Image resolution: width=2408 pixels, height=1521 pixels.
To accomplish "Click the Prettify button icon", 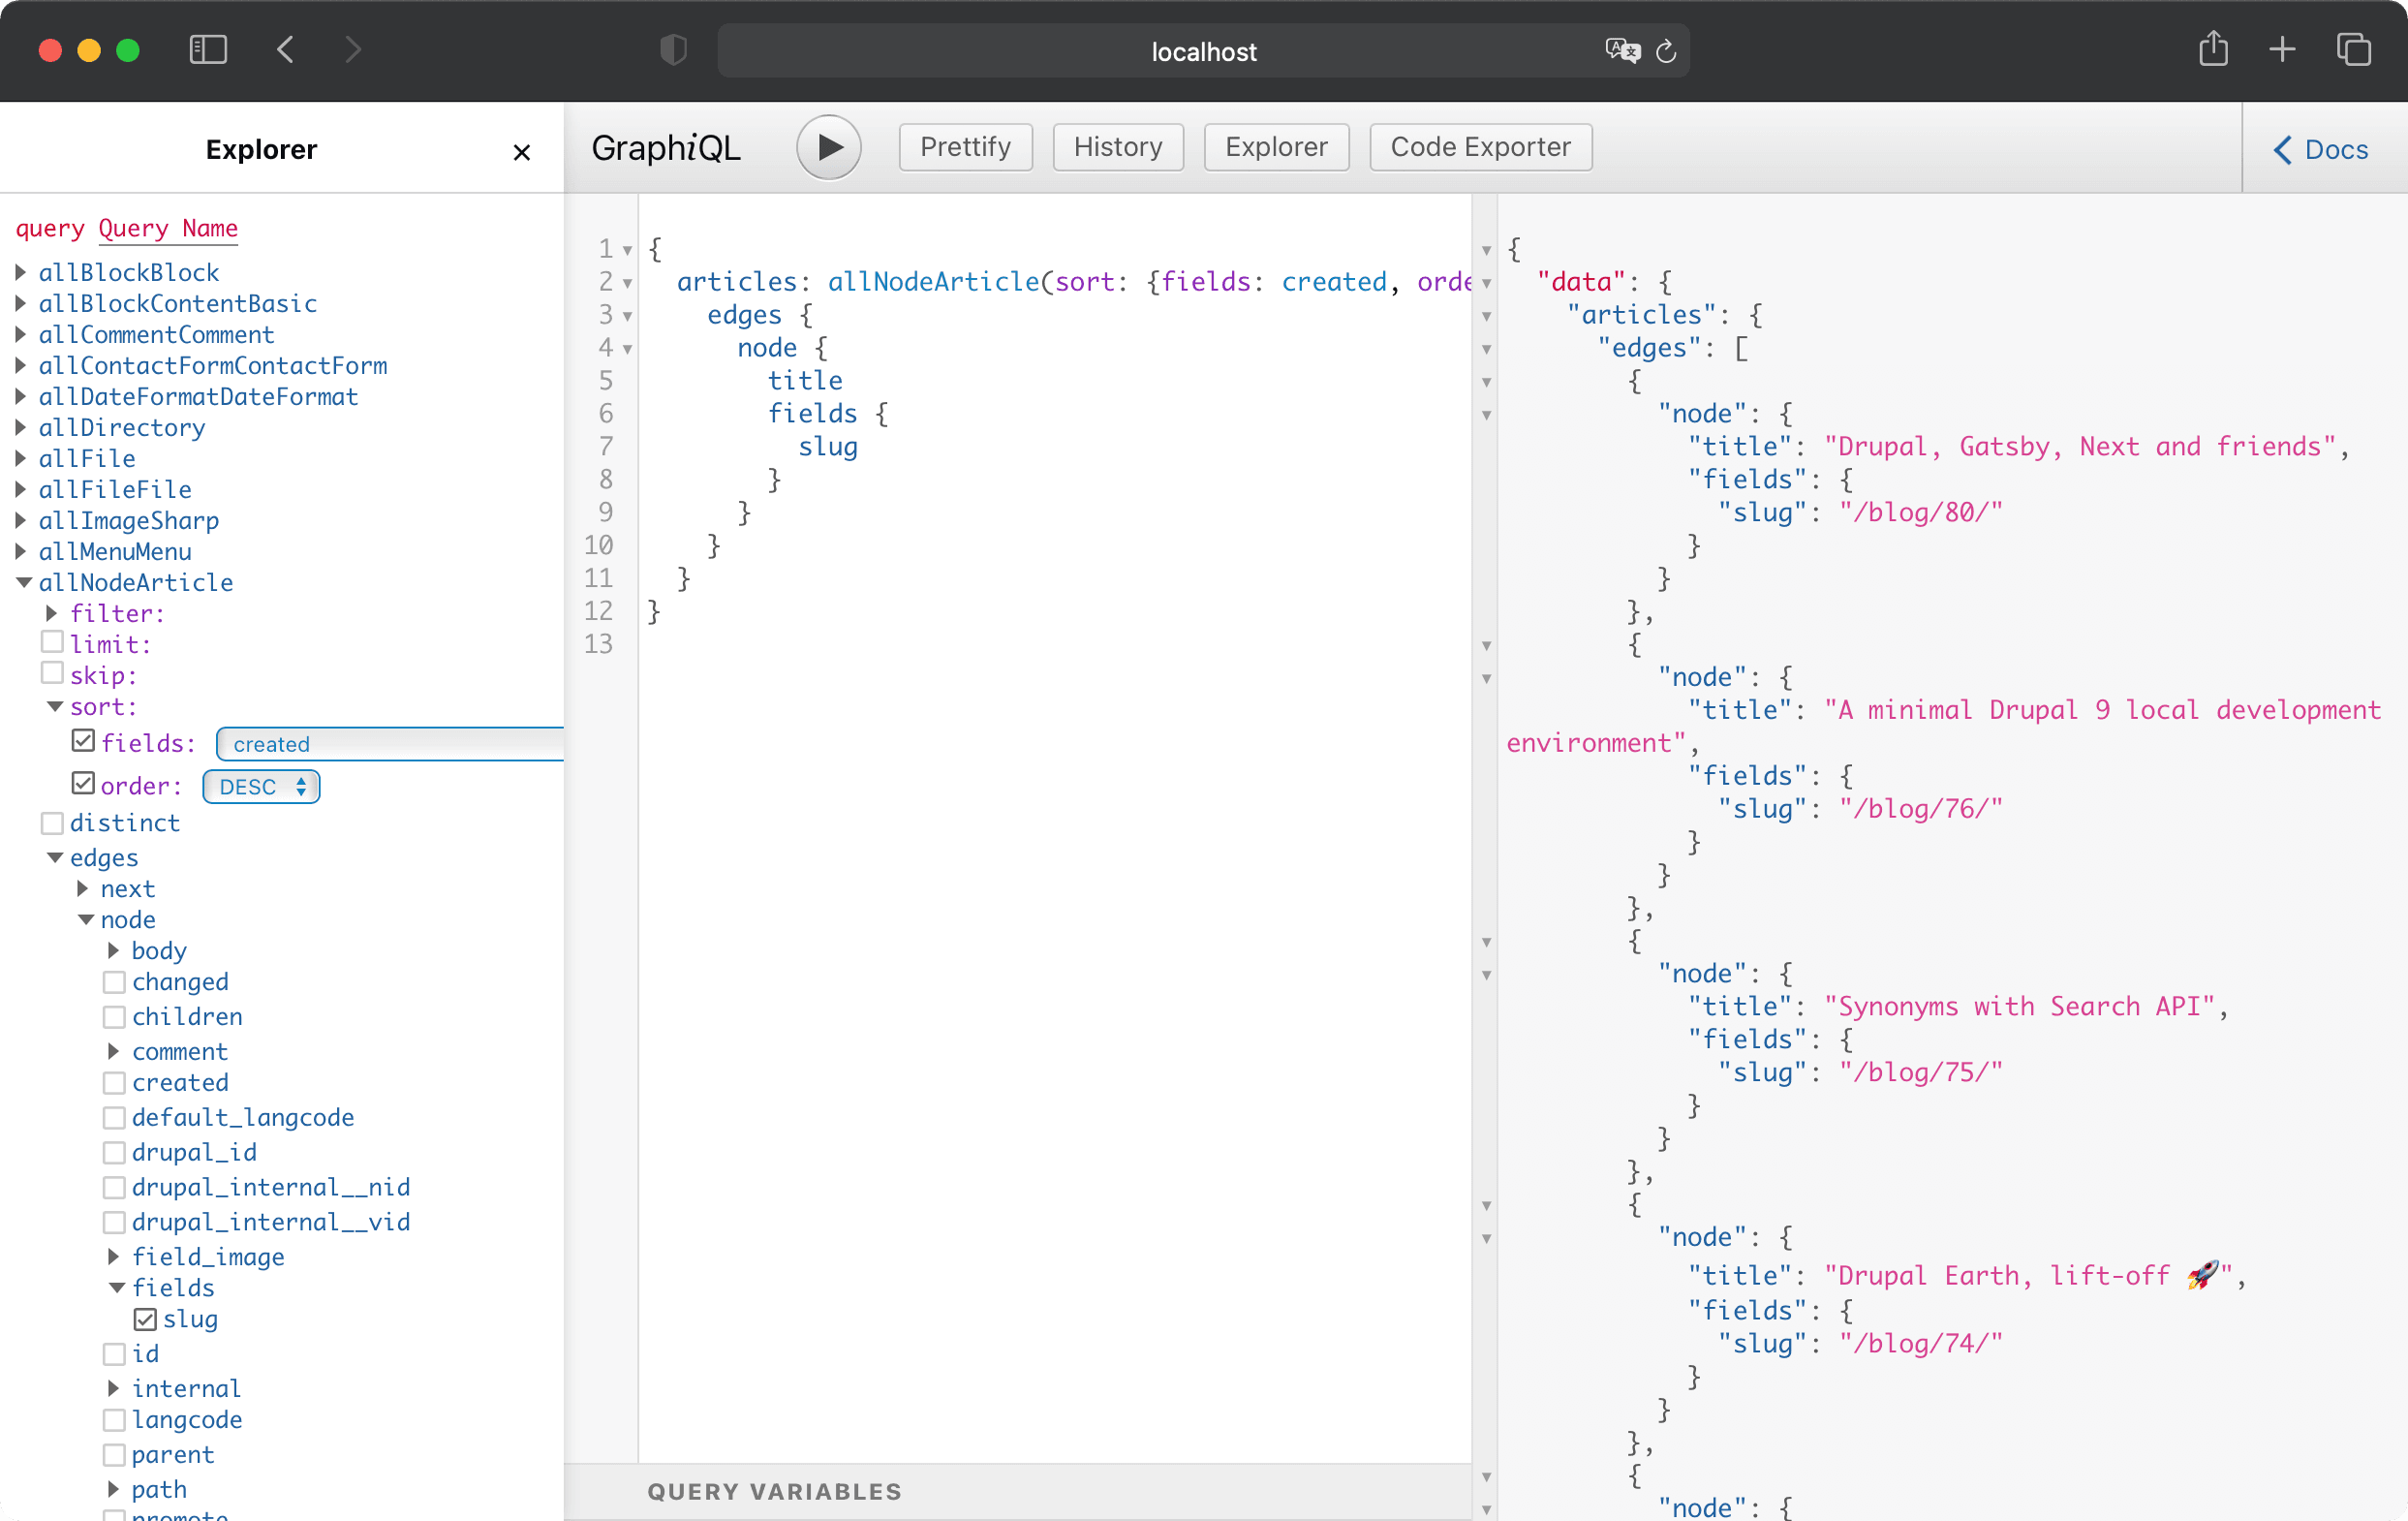I will click(965, 147).
